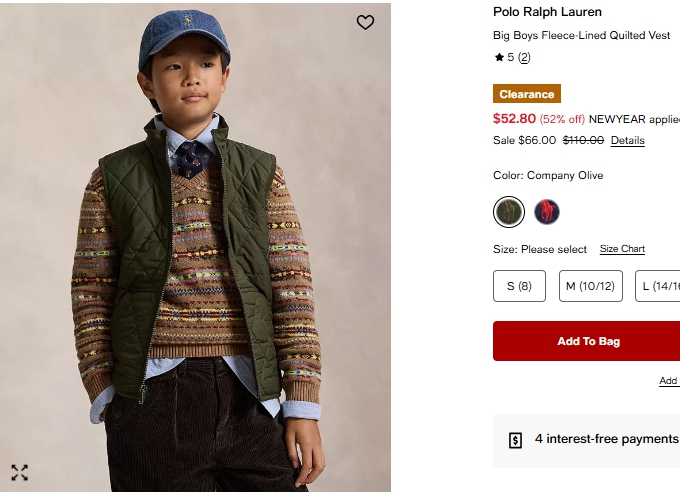Open the Size Chart link
The width and height of the screenshot is (680, 492).
[622, 249]
